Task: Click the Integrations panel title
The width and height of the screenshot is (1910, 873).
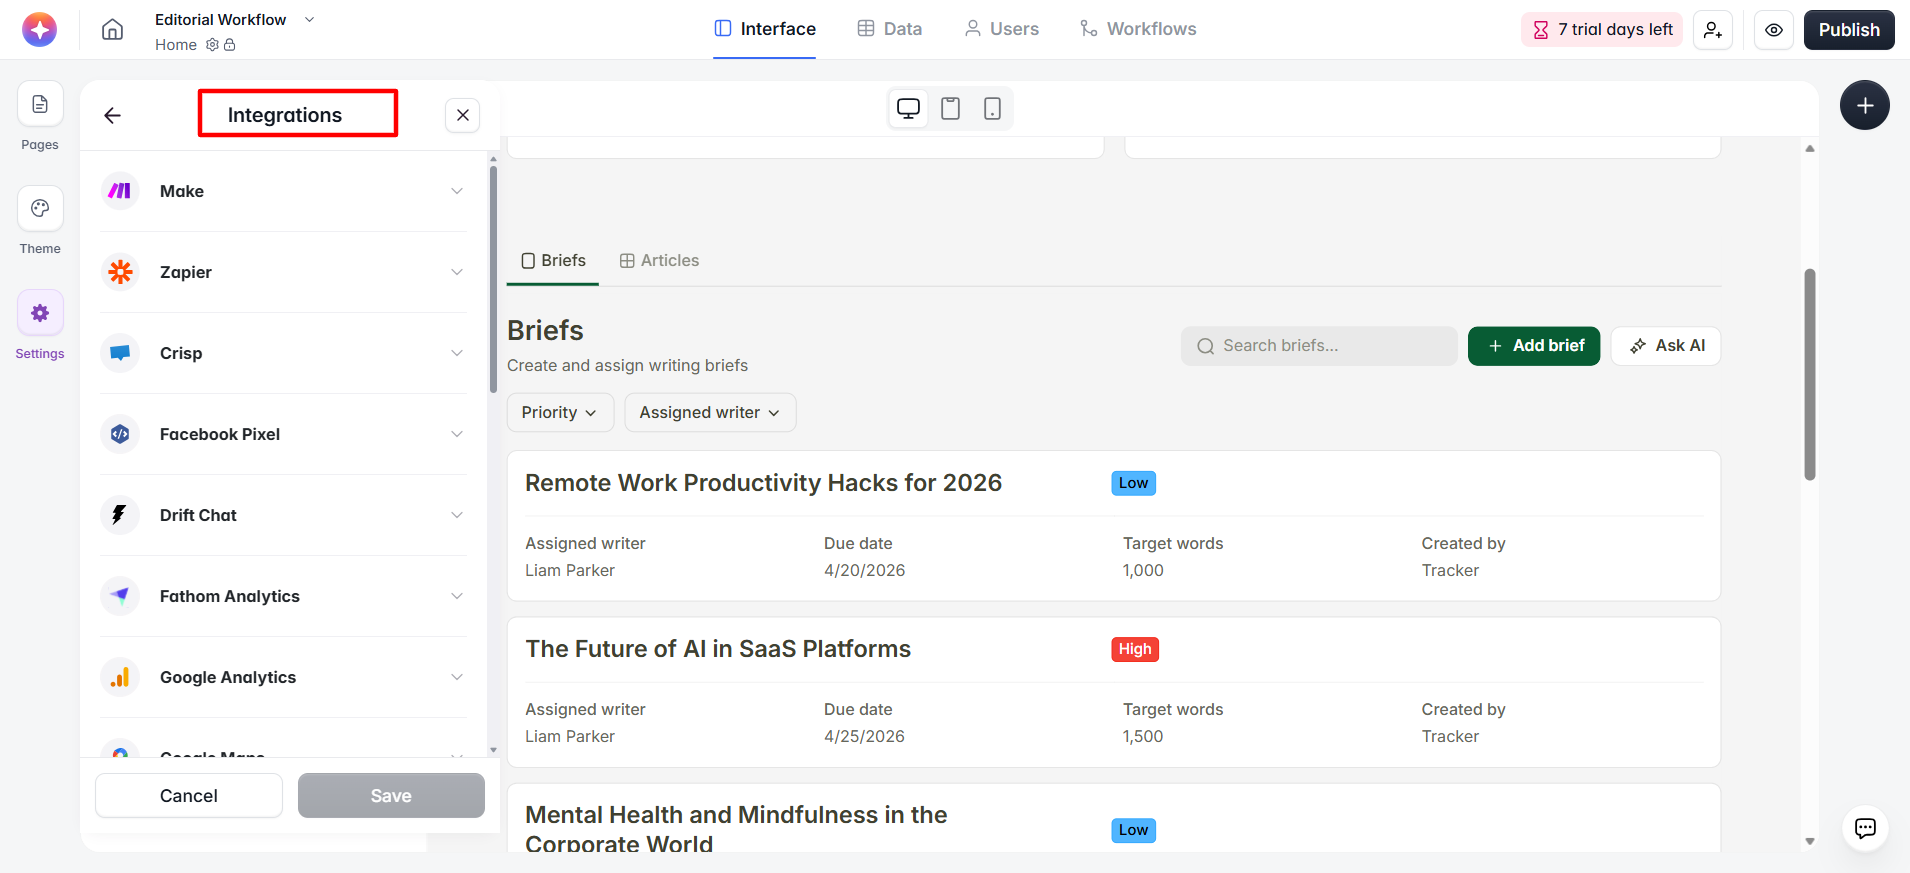Action: click(285, 115)
